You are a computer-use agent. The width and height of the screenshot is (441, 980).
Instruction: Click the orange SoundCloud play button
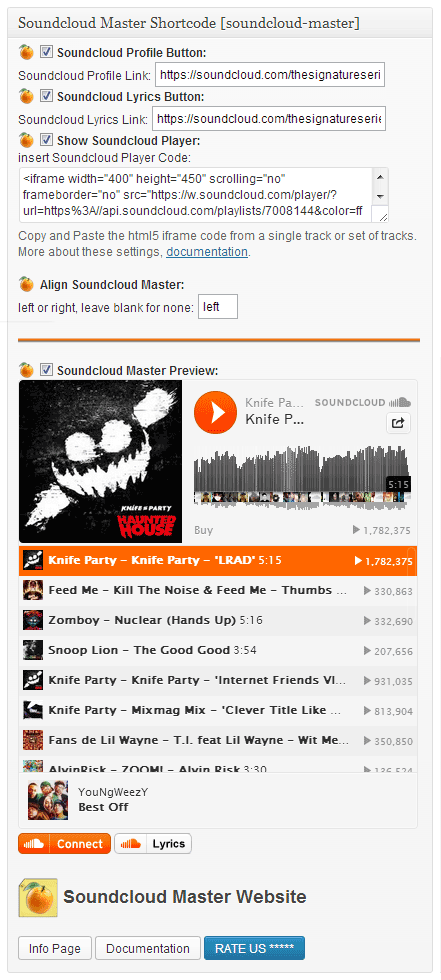tap(216, 412)
